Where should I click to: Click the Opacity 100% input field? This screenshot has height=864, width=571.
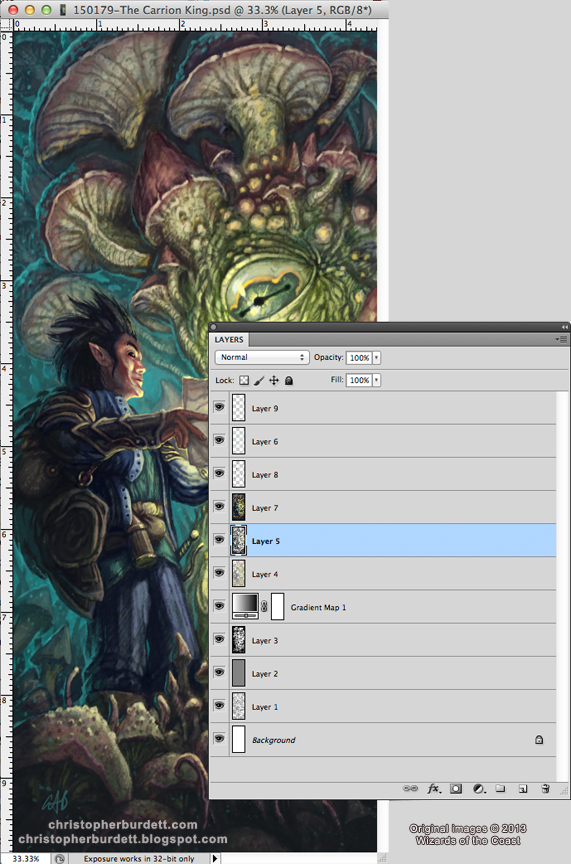click(359, 358)
